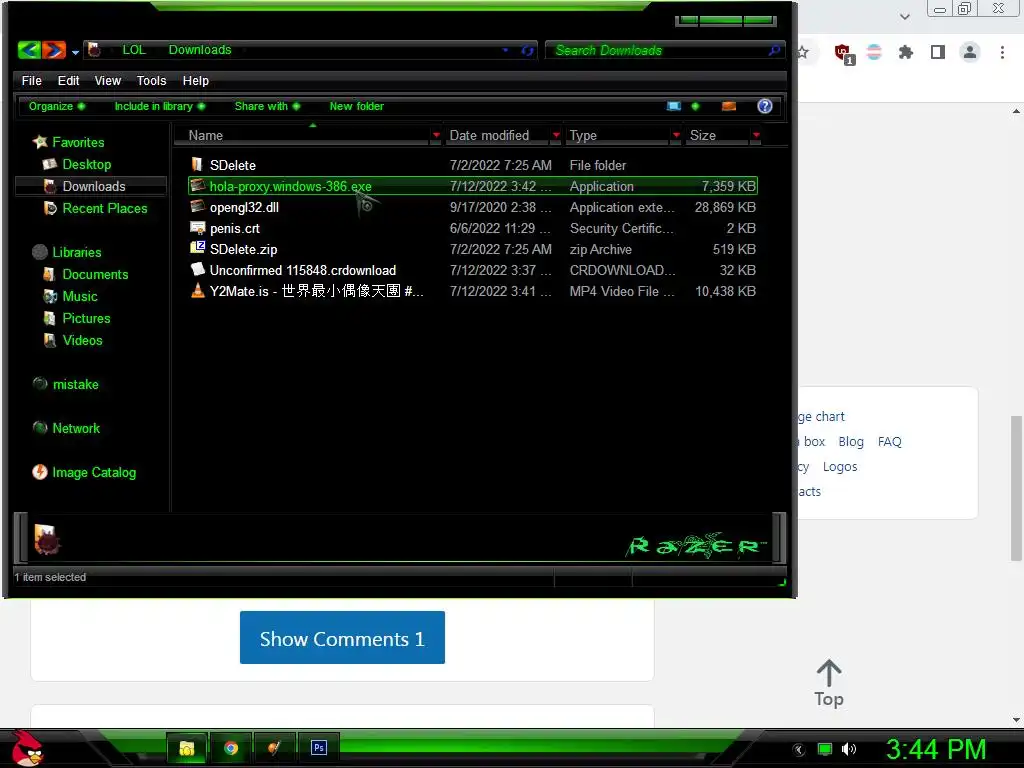Open the Tools menu
Viewport: 1024px width, 768px height.
152,80
